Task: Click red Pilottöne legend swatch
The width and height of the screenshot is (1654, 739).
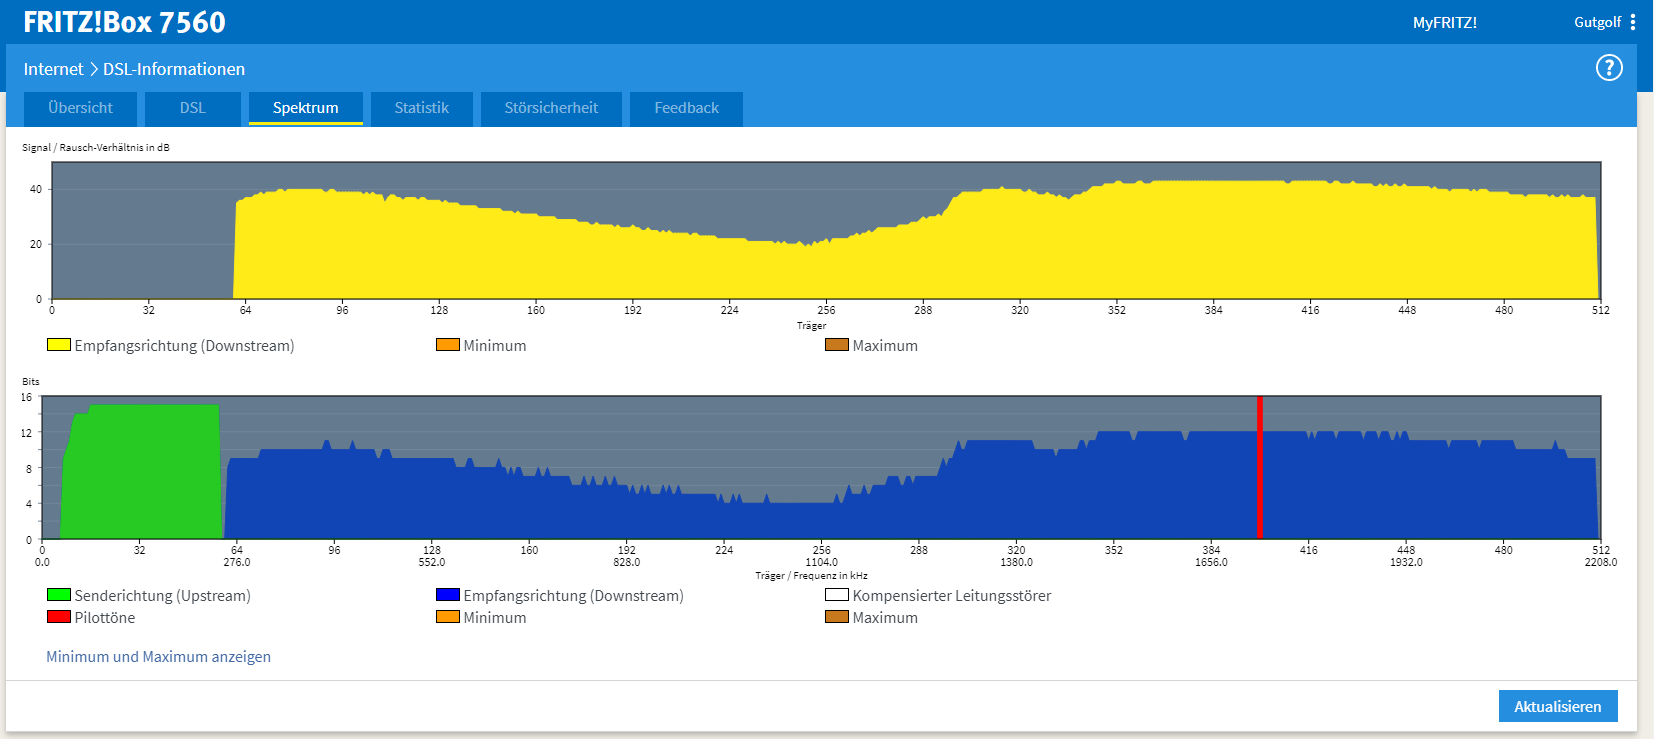Action: pyautogui.click(x=59, y=617)
